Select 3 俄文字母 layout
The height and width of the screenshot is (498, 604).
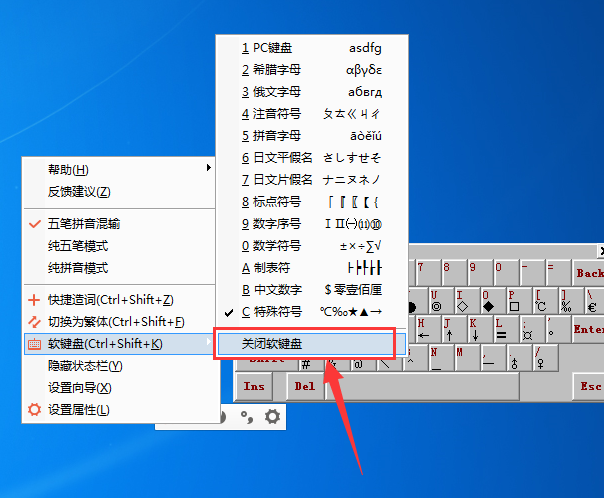312,92
